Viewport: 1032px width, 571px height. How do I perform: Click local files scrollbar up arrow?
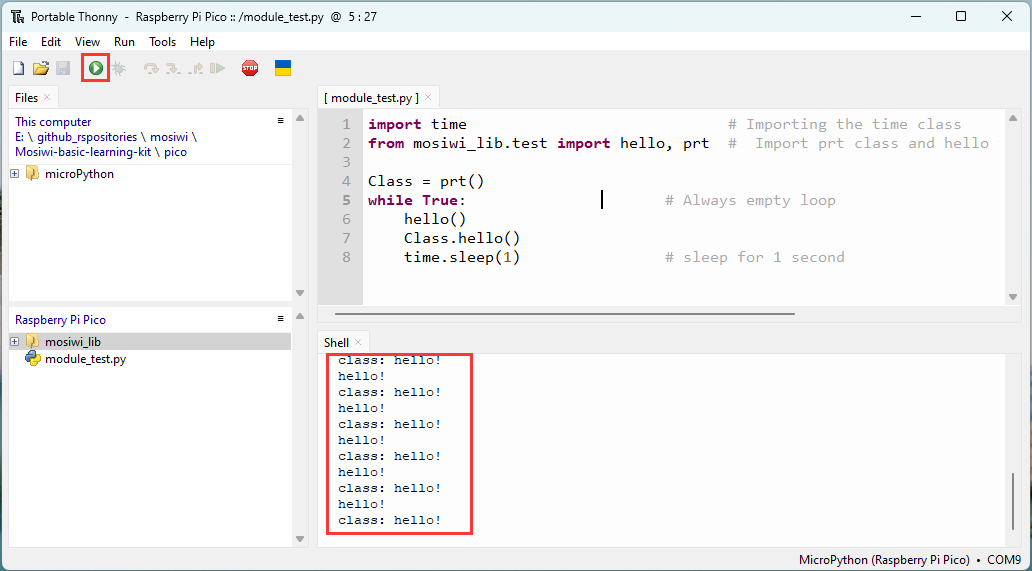tap(300, 118)
